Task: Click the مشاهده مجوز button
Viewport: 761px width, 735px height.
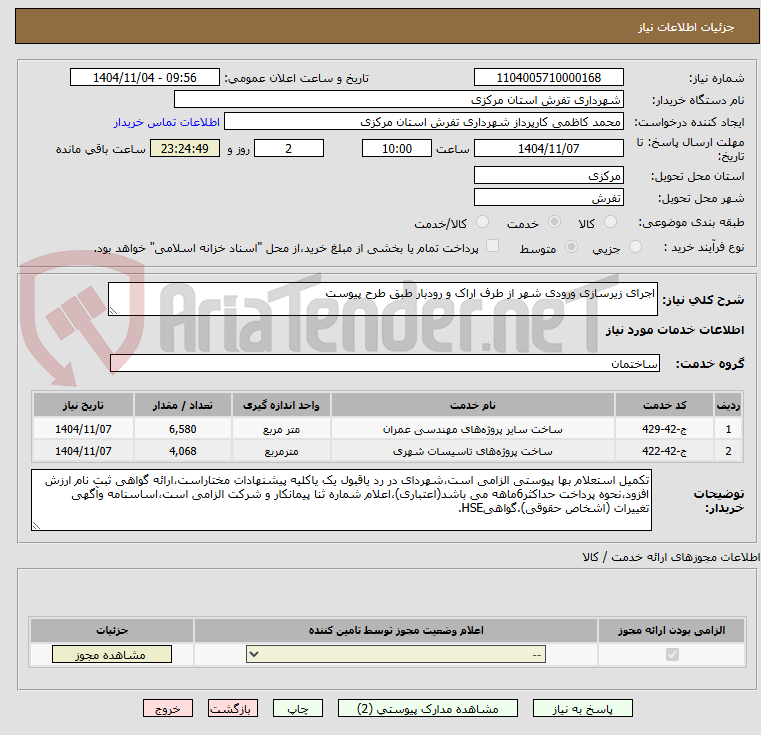Action: 112,654
